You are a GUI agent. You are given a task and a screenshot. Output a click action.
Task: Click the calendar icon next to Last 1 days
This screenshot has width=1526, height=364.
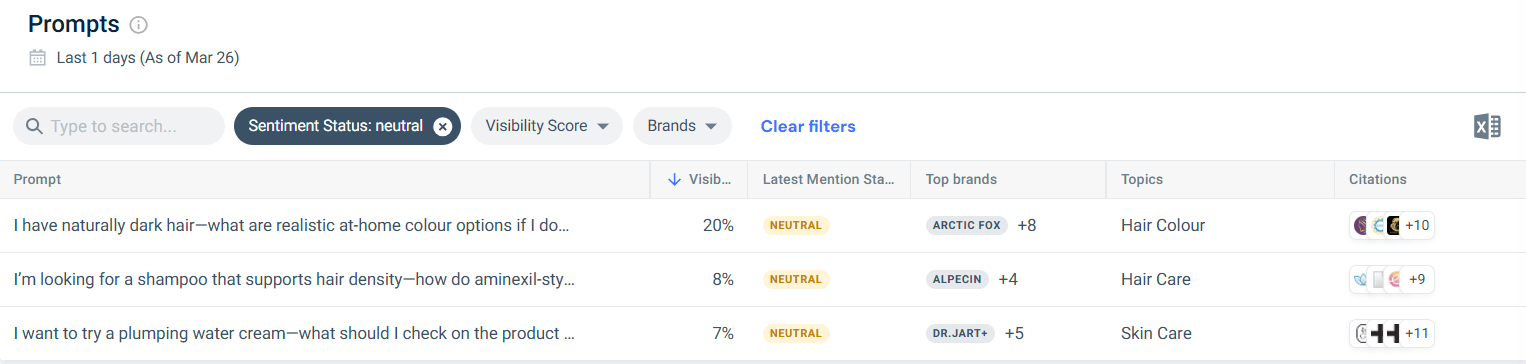click(x=37, y=58)
